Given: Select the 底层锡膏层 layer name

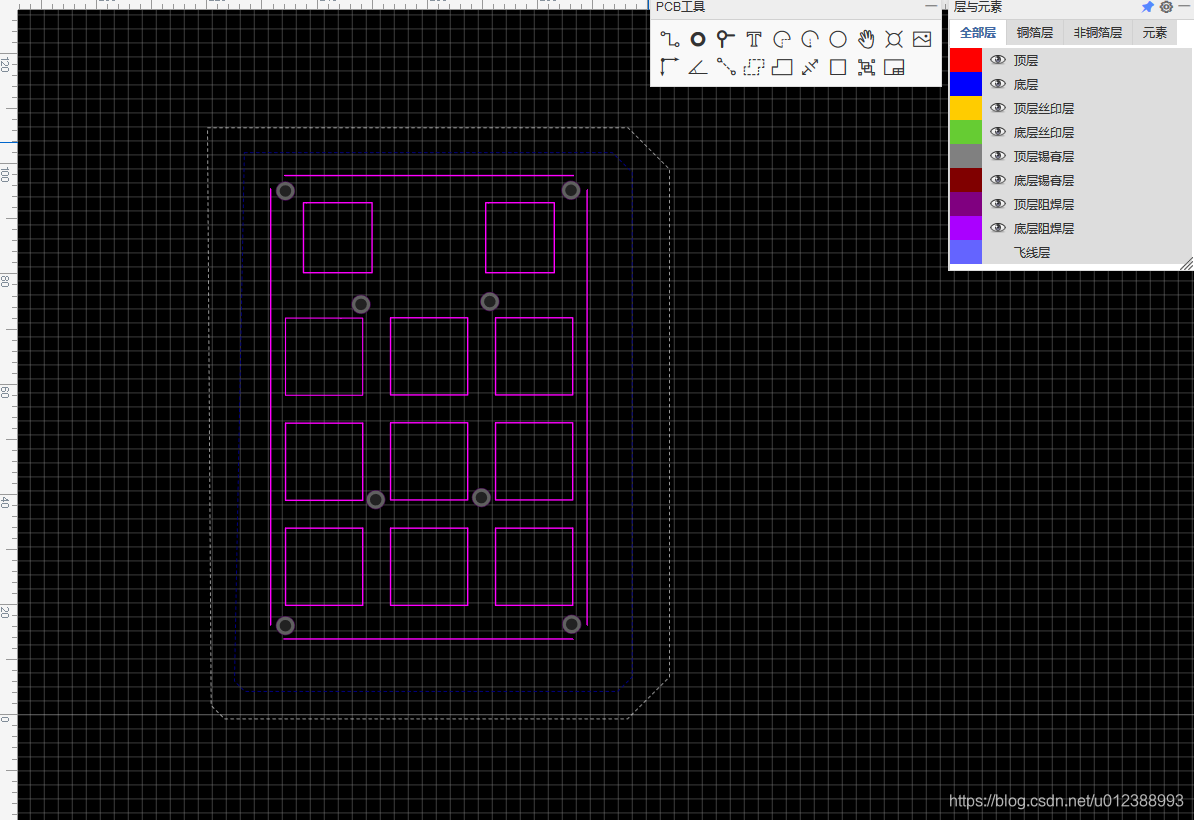Looking at the screenshot, I should (1044, 180).
